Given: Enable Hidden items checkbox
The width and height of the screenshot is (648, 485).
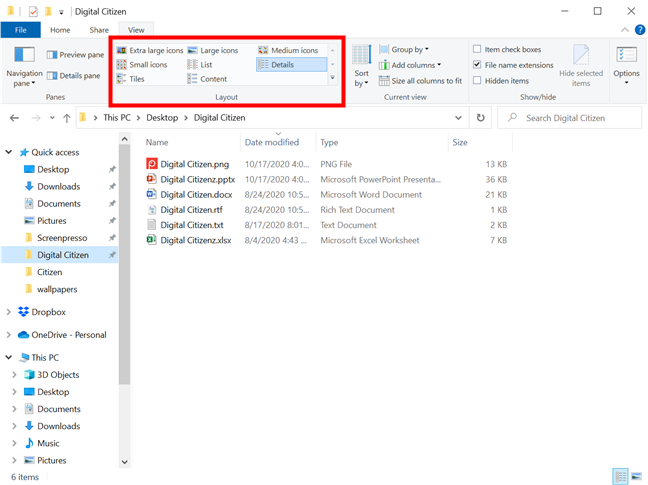Looking at the screenshot, I should point(477,81).
